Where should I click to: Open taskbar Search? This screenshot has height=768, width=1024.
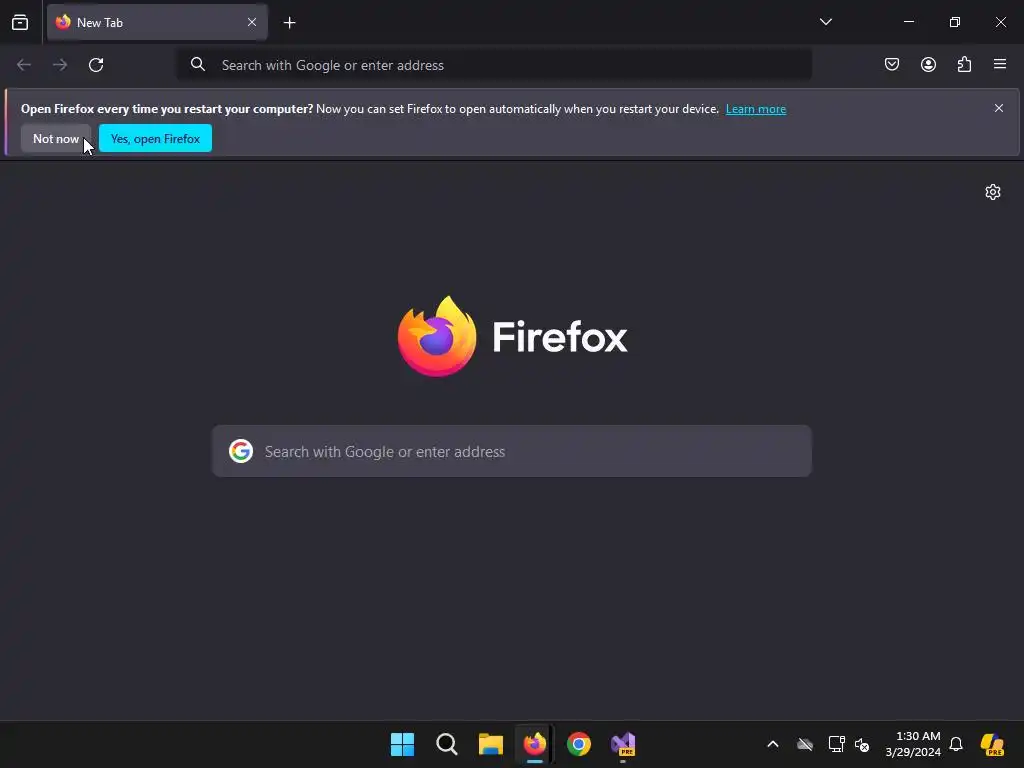(447, 744)
